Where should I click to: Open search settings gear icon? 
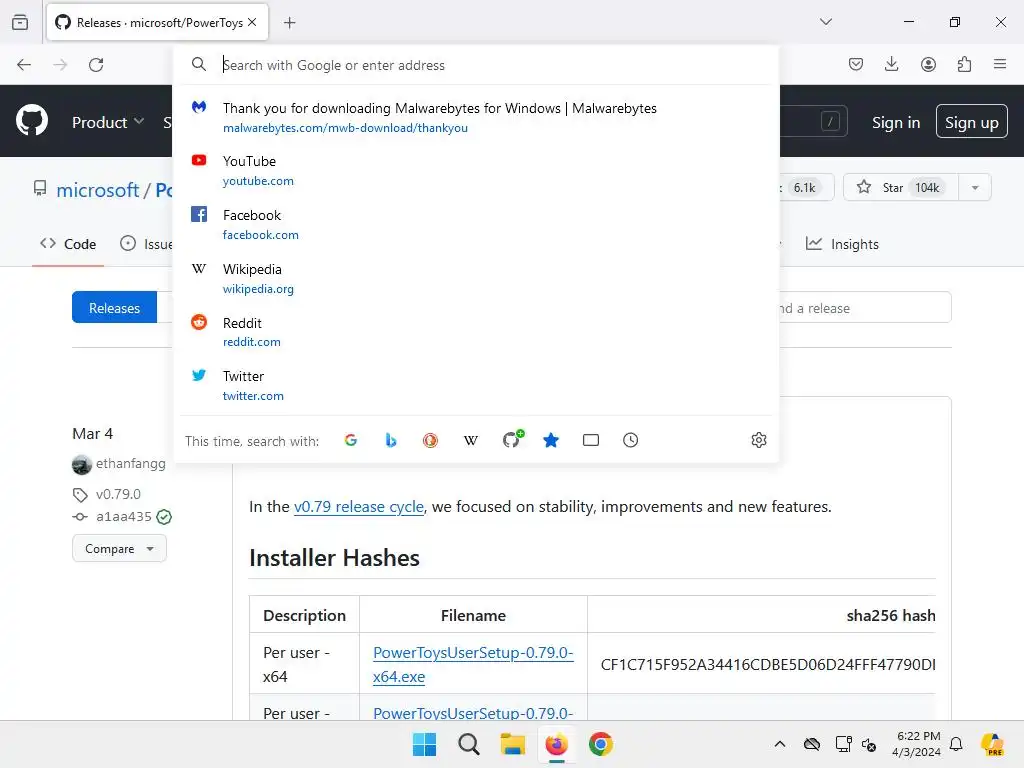[x=758, y=440]
